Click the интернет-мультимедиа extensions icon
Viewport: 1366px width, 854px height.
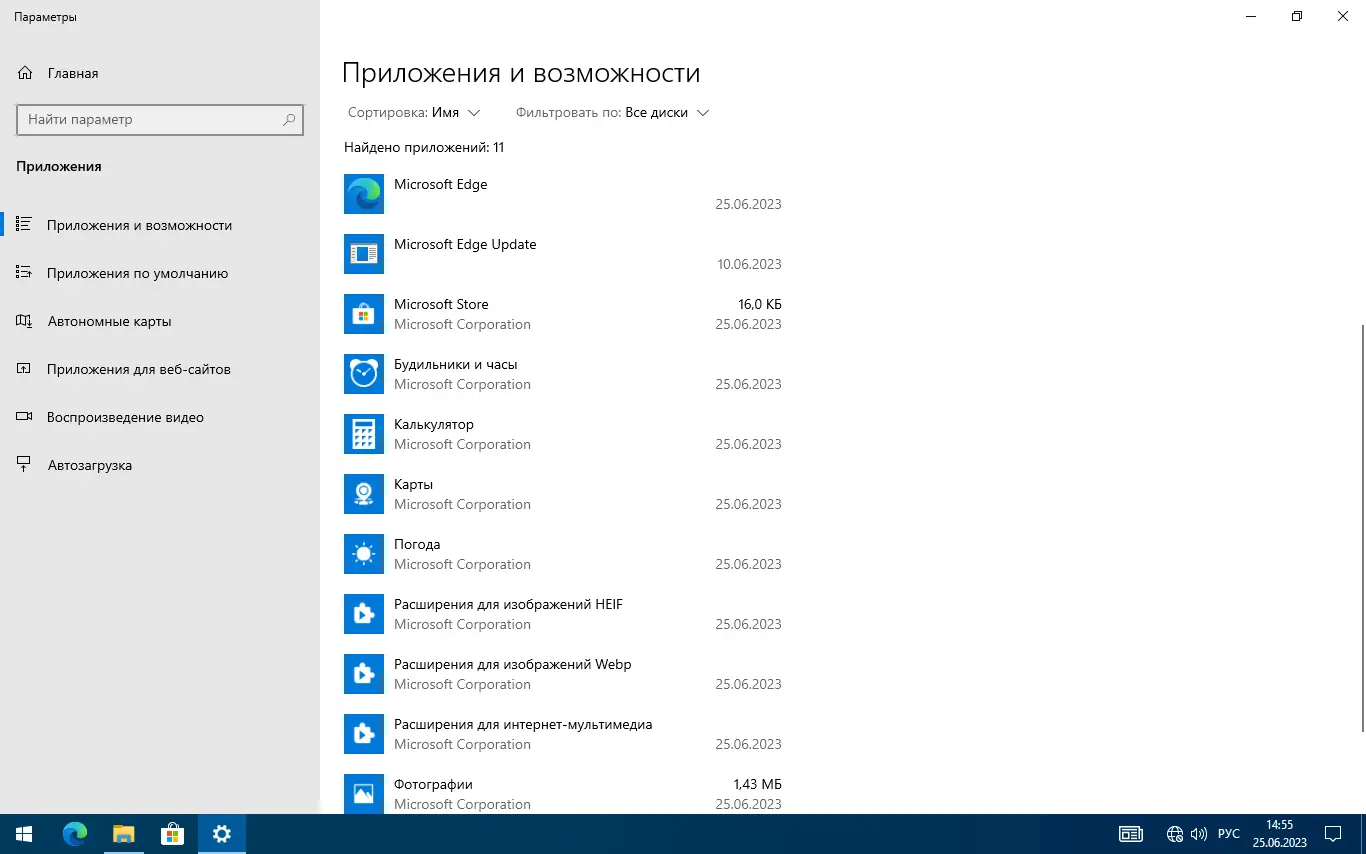(x=364, y=734)
